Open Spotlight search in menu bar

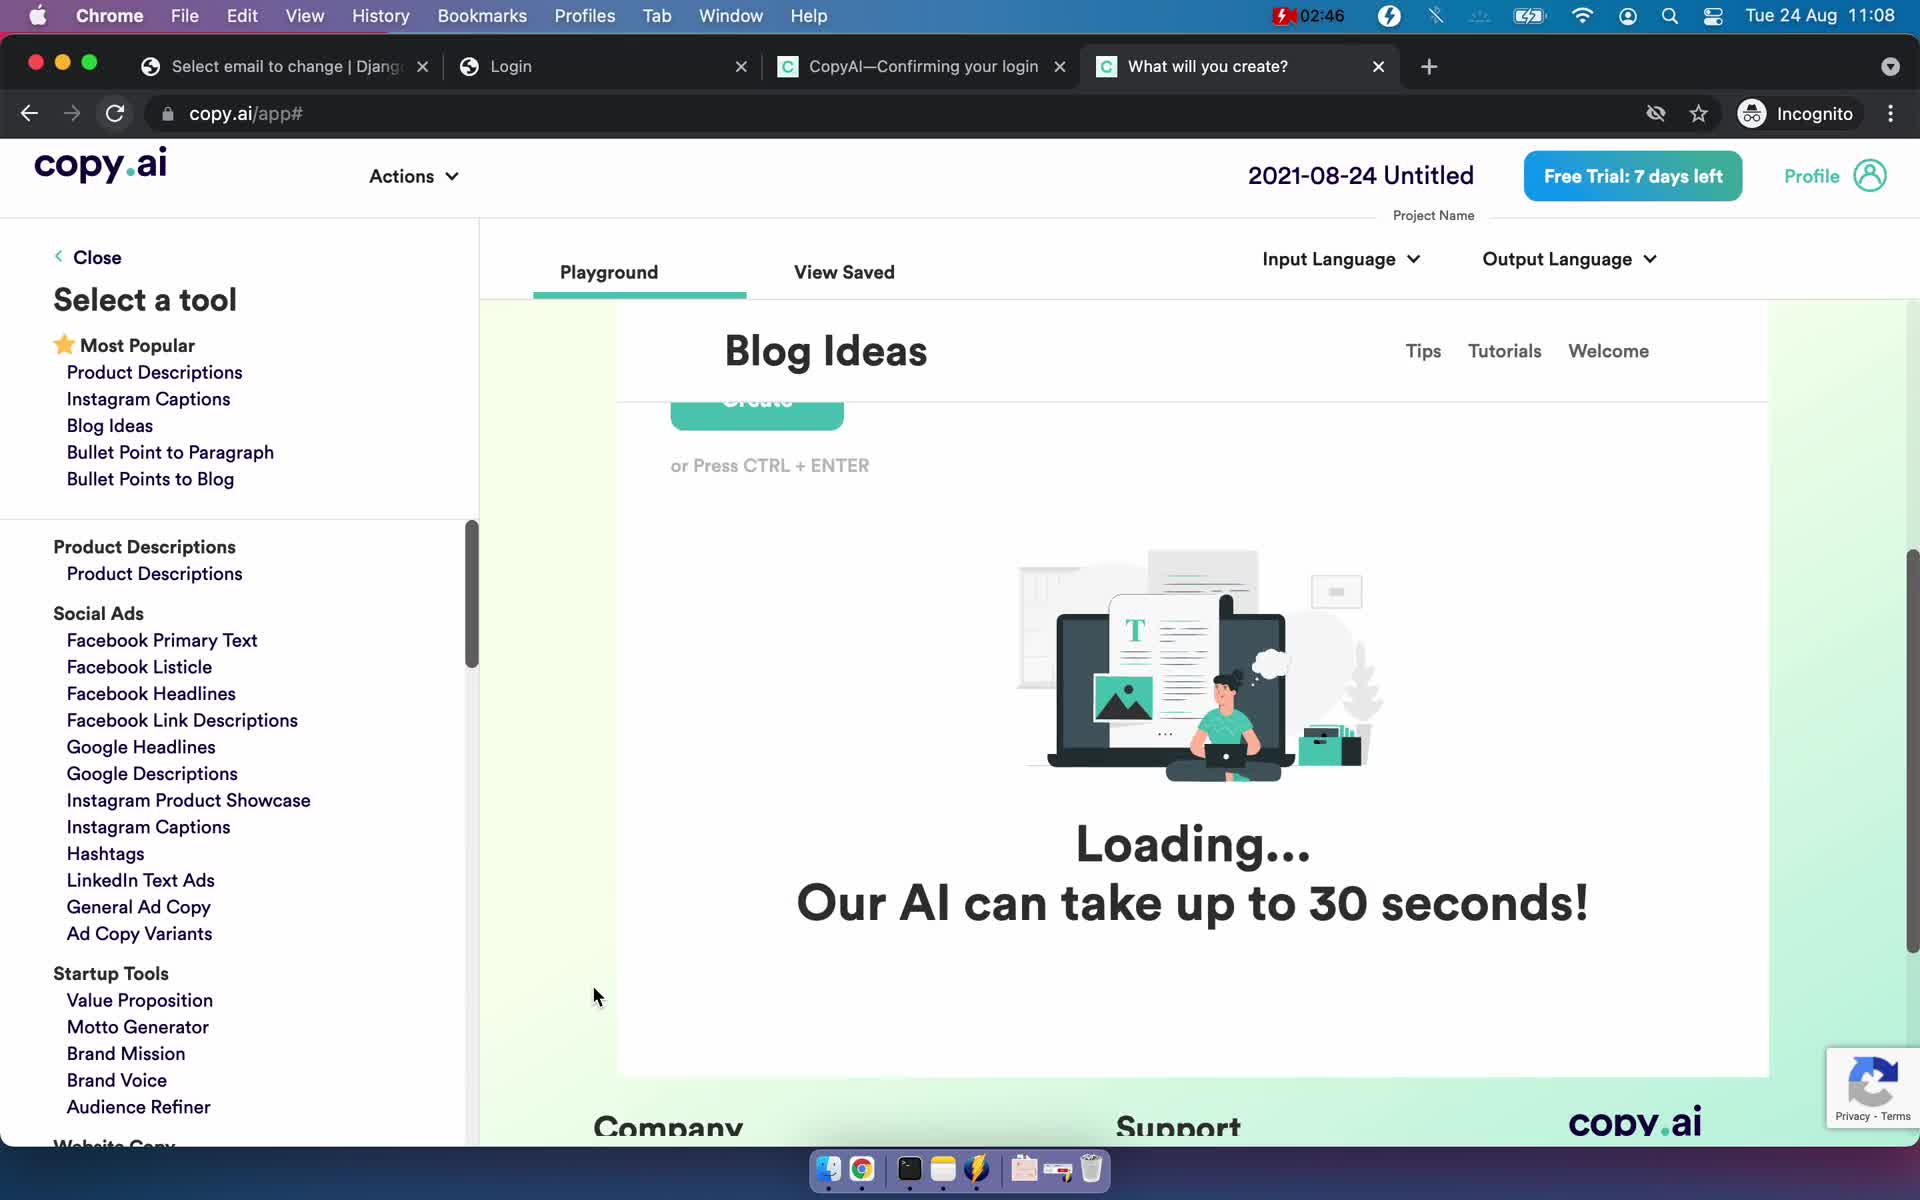[1669, 16]
